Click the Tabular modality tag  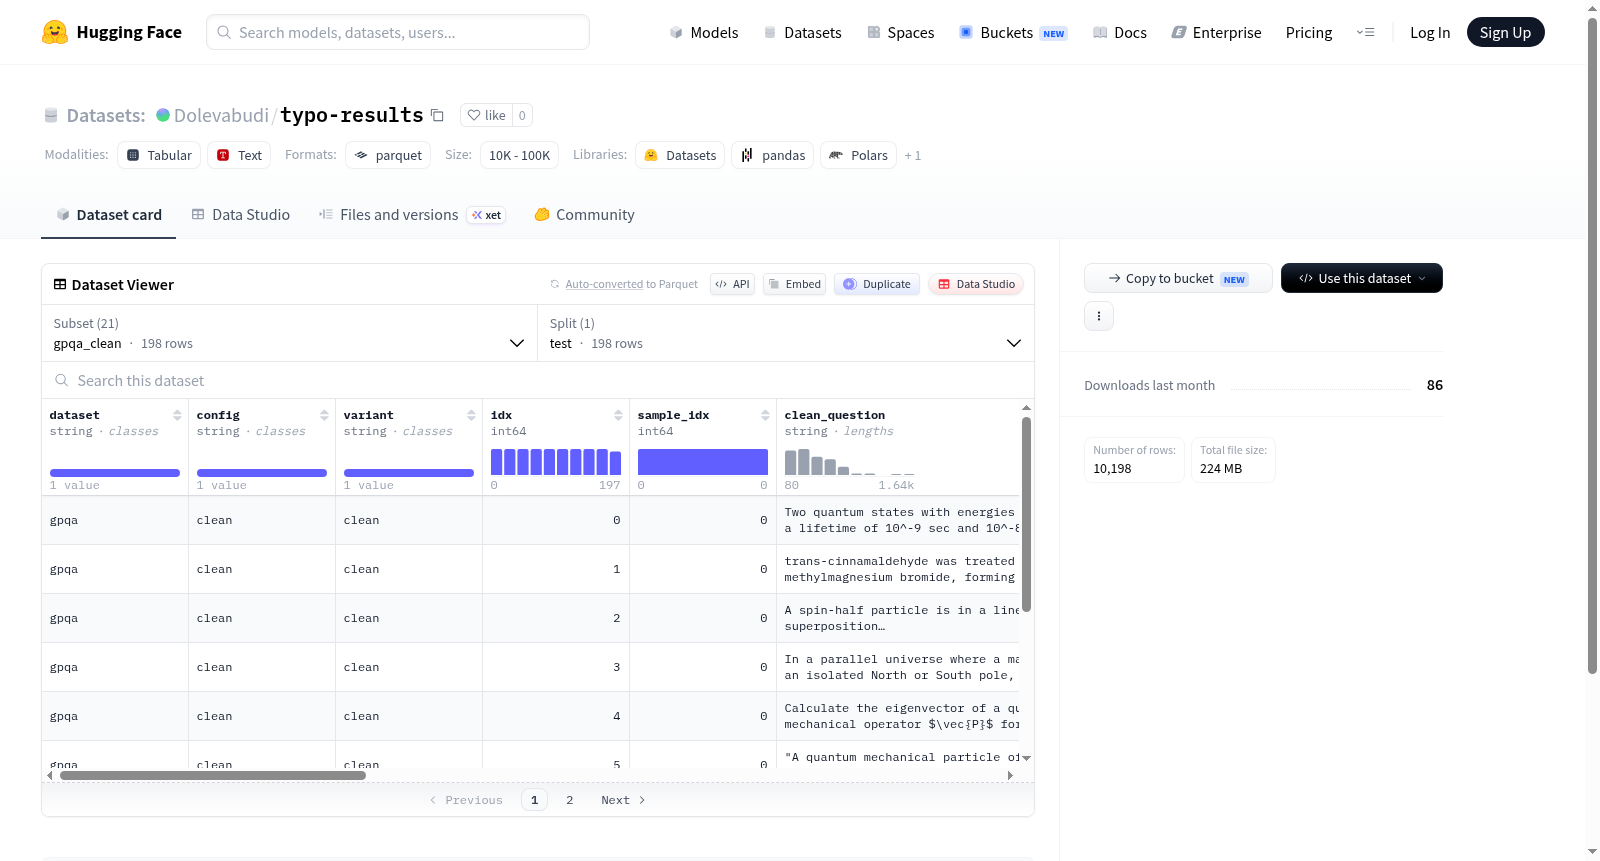coord(159,155)
